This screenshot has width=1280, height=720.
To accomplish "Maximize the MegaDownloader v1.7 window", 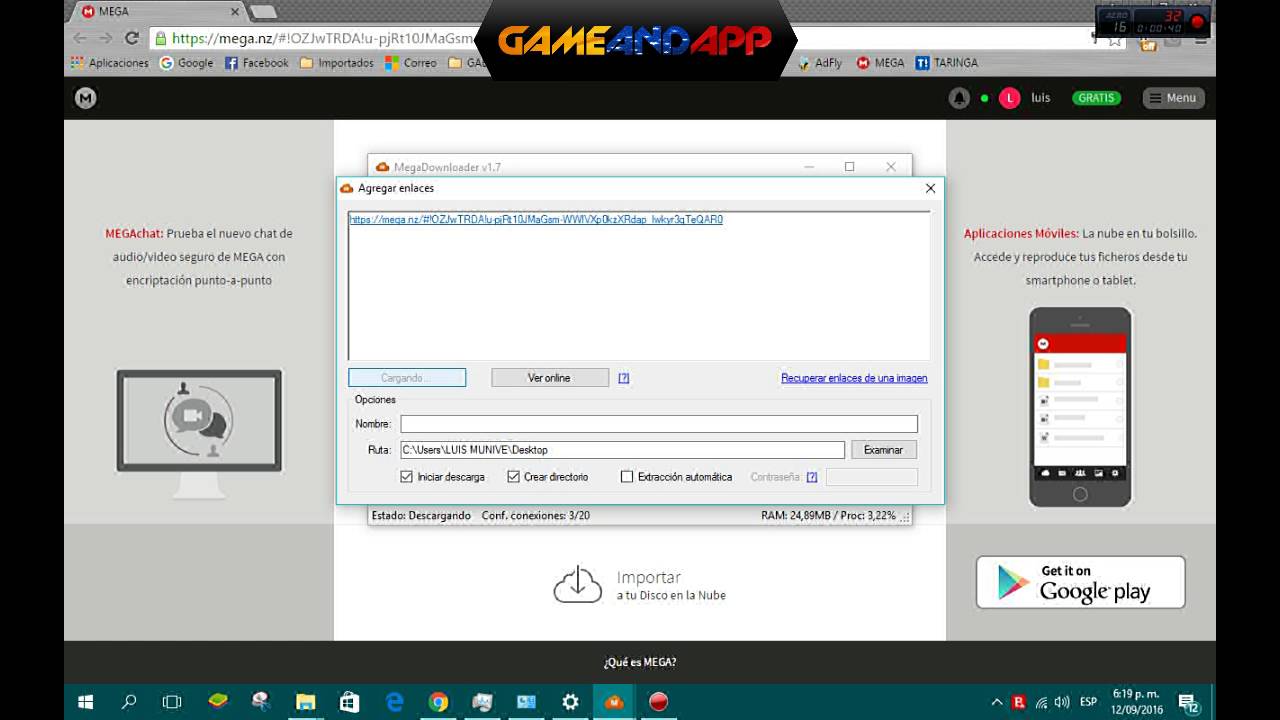I will pos(849,167).
